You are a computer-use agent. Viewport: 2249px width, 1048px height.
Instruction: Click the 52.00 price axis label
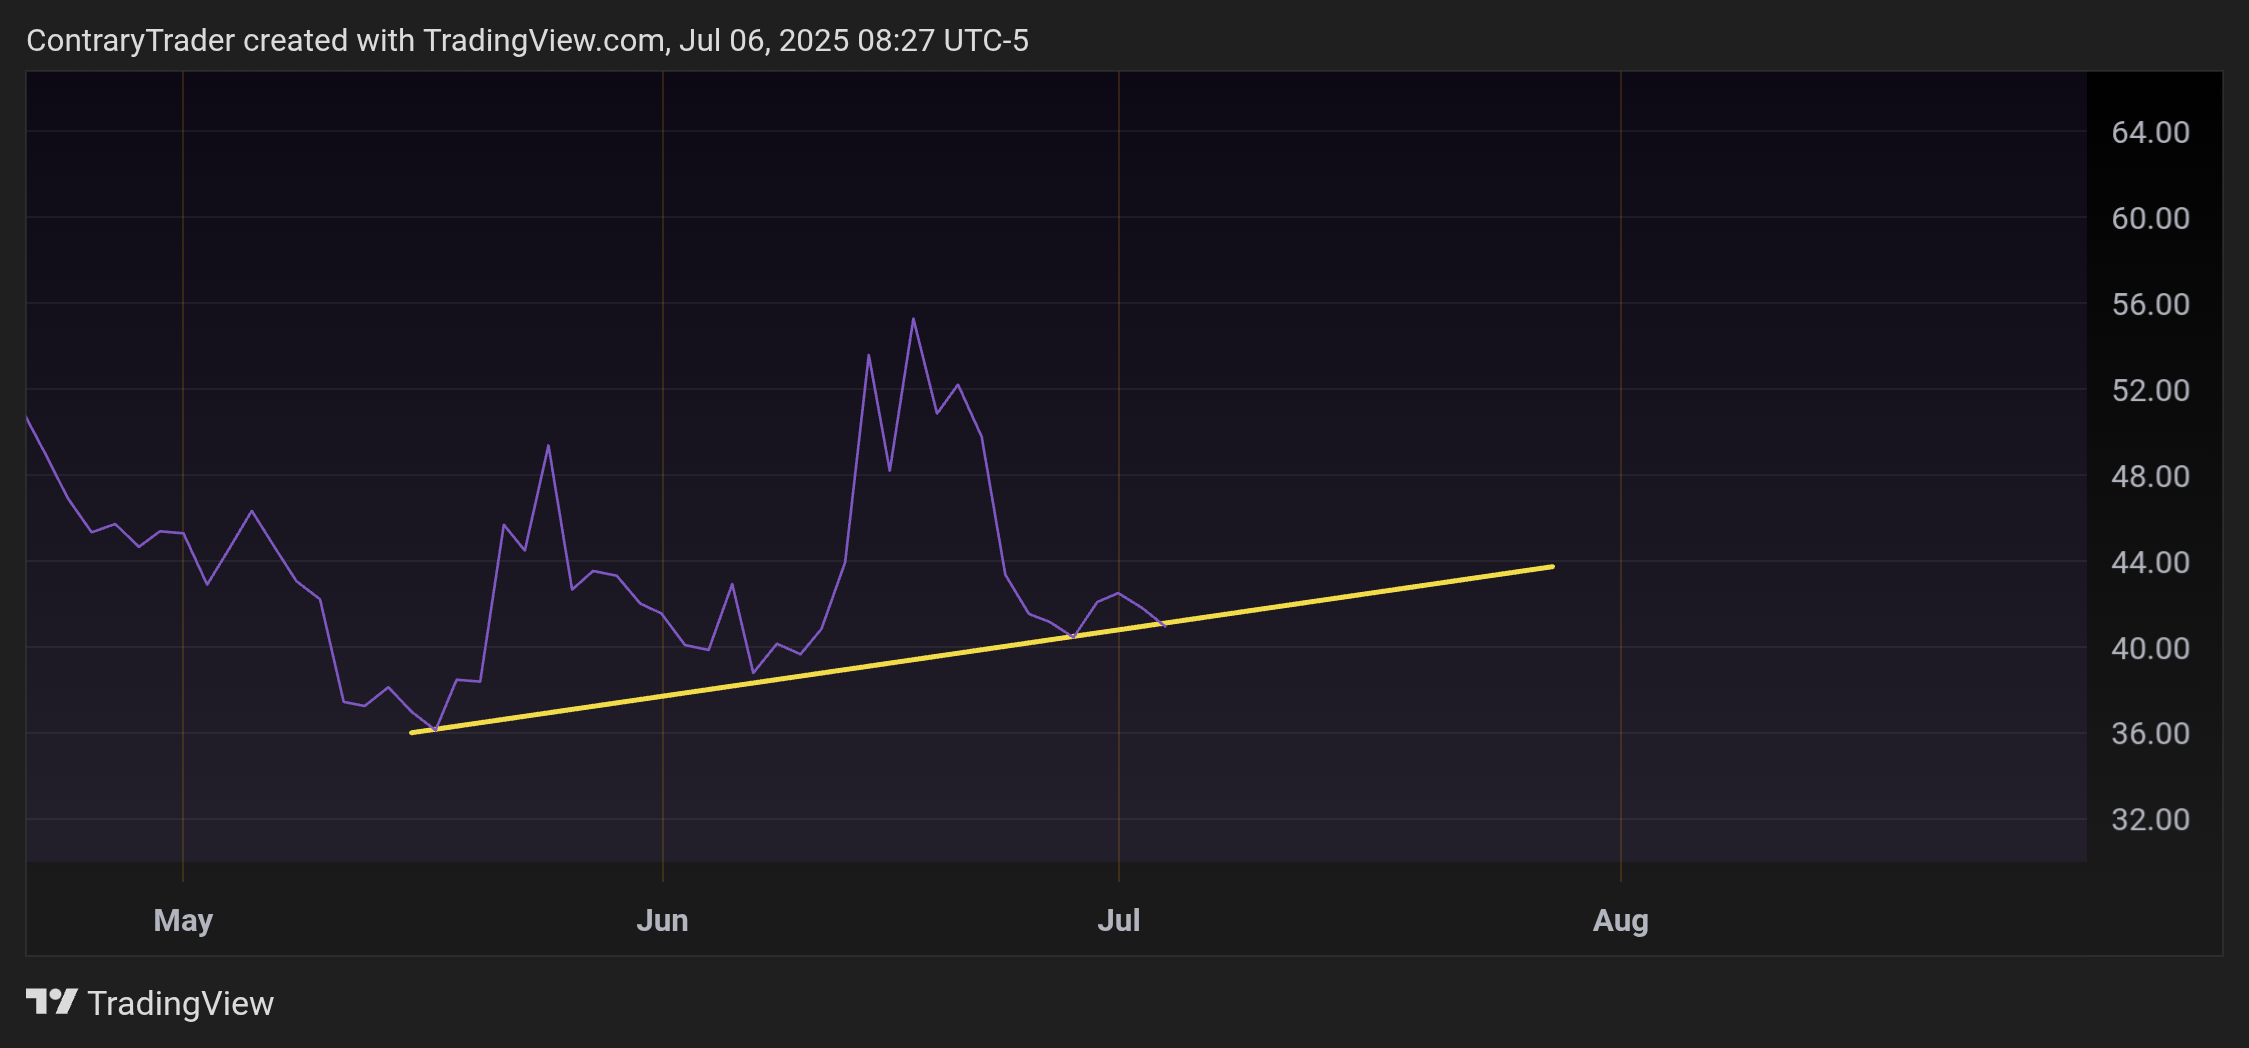coord(2150,390)
